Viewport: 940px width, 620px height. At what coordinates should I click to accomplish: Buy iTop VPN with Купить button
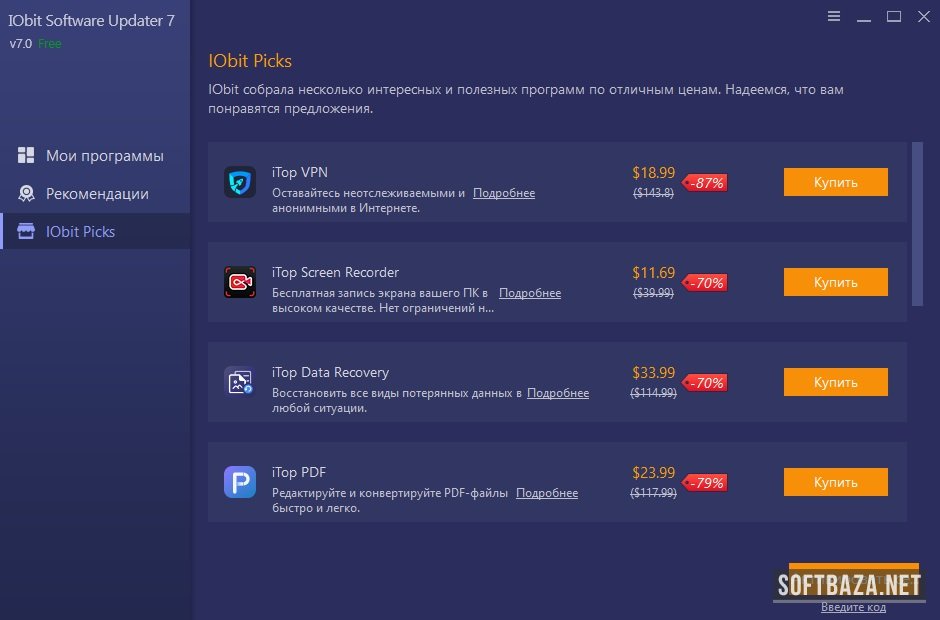point(835,182)
